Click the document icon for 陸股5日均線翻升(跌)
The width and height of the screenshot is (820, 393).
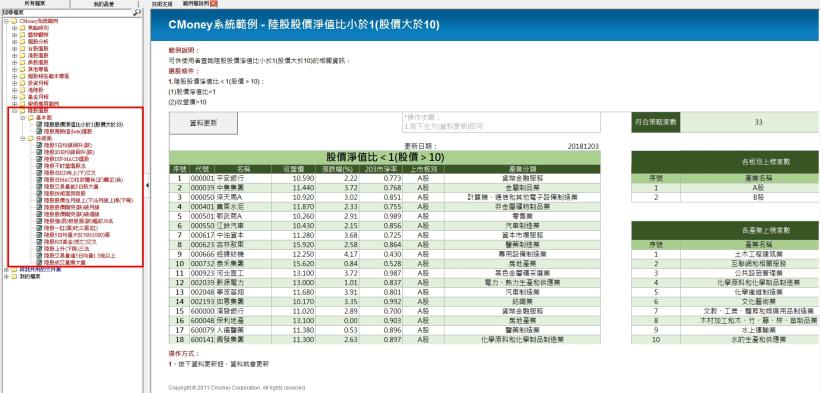[x=40, y=145]
